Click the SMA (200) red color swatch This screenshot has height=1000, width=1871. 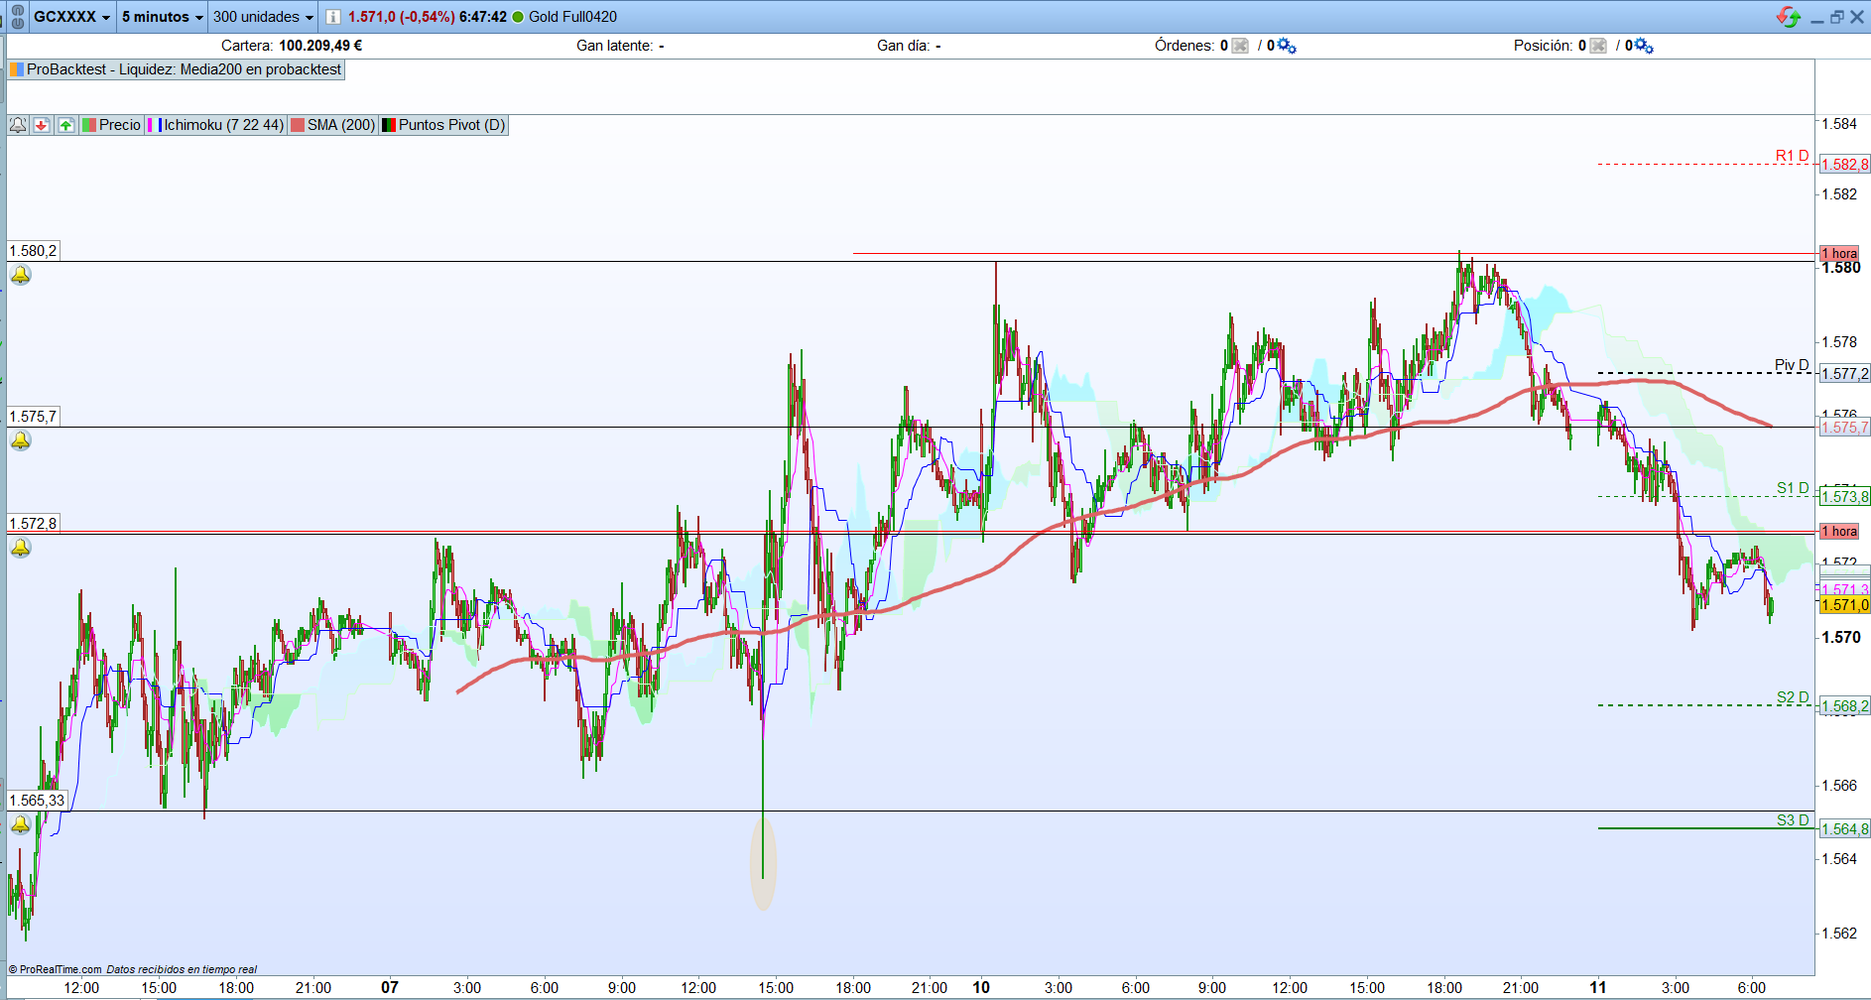(x=297, y=125)
